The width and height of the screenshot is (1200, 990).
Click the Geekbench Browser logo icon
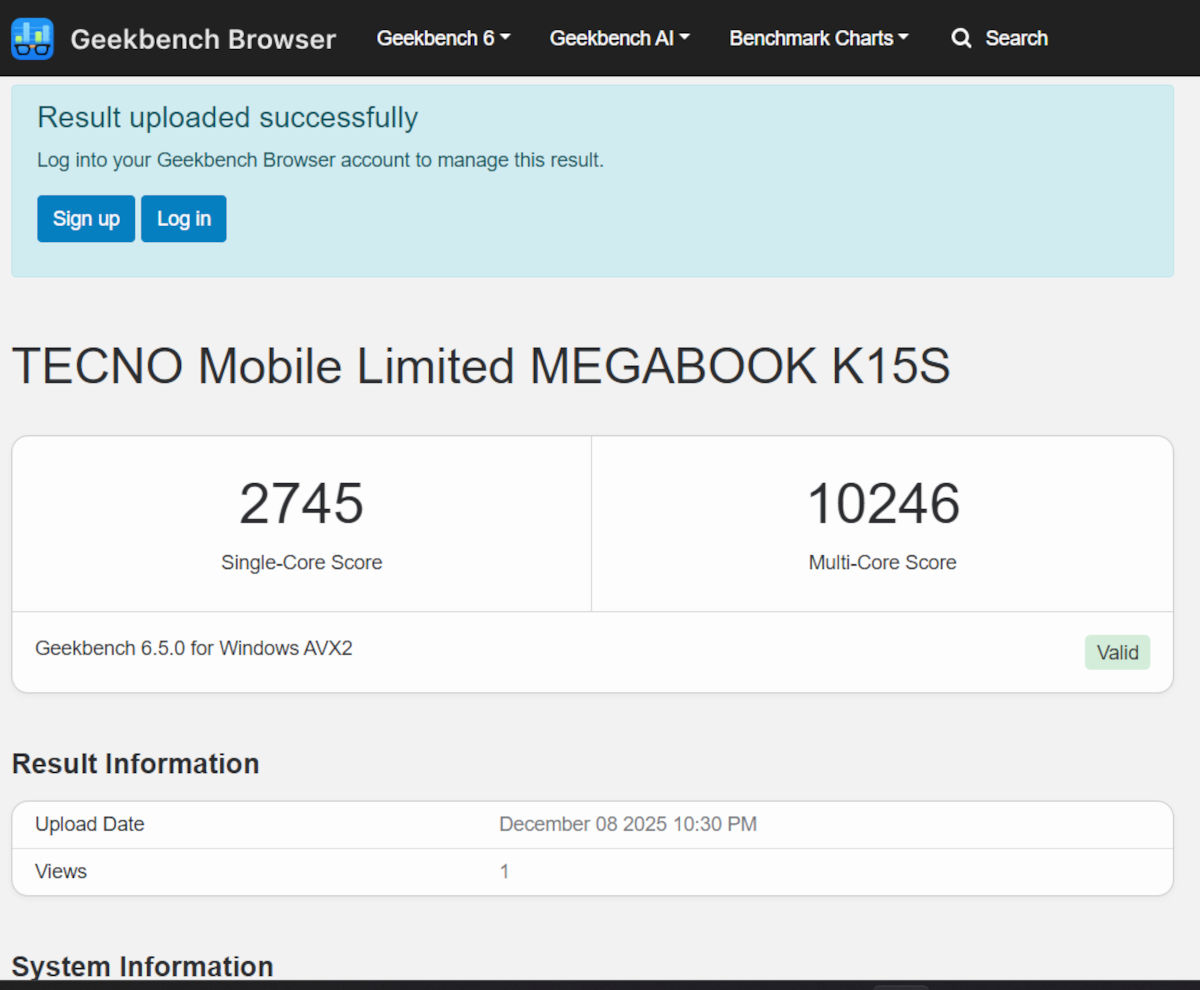[x=31, y=38]
